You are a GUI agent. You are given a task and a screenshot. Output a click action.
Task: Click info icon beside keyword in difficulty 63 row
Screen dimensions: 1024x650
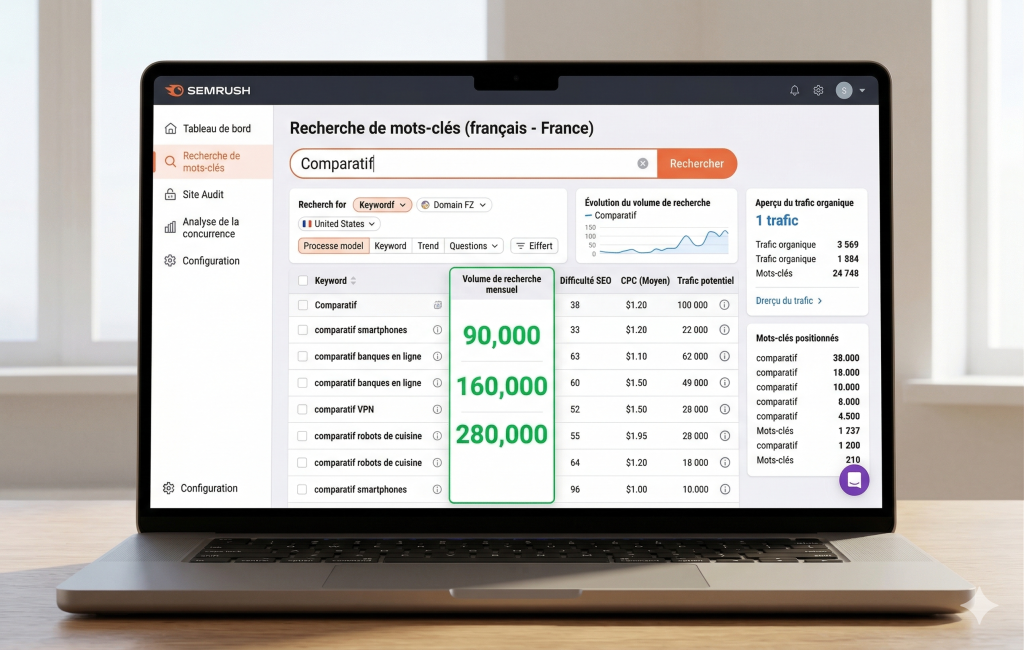pos(438,357)
